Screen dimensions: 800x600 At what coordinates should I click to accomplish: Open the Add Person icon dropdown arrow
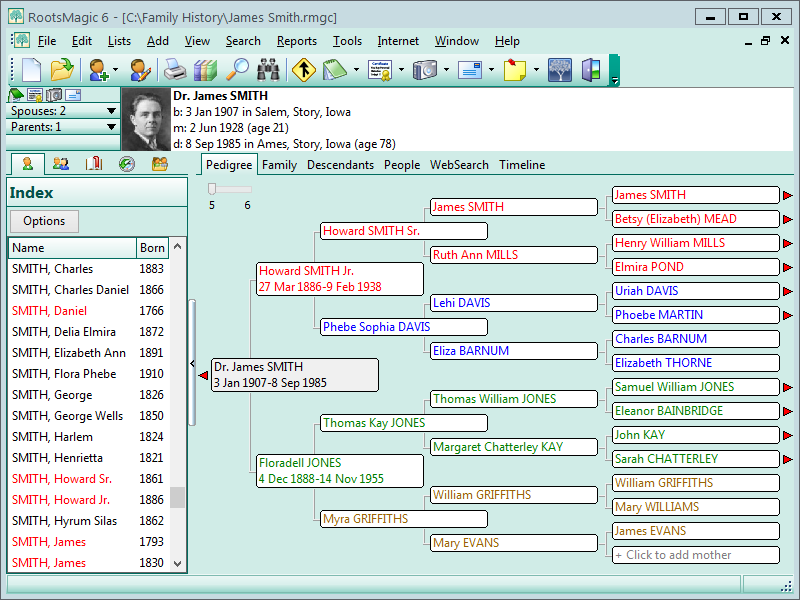coord(115,70)
